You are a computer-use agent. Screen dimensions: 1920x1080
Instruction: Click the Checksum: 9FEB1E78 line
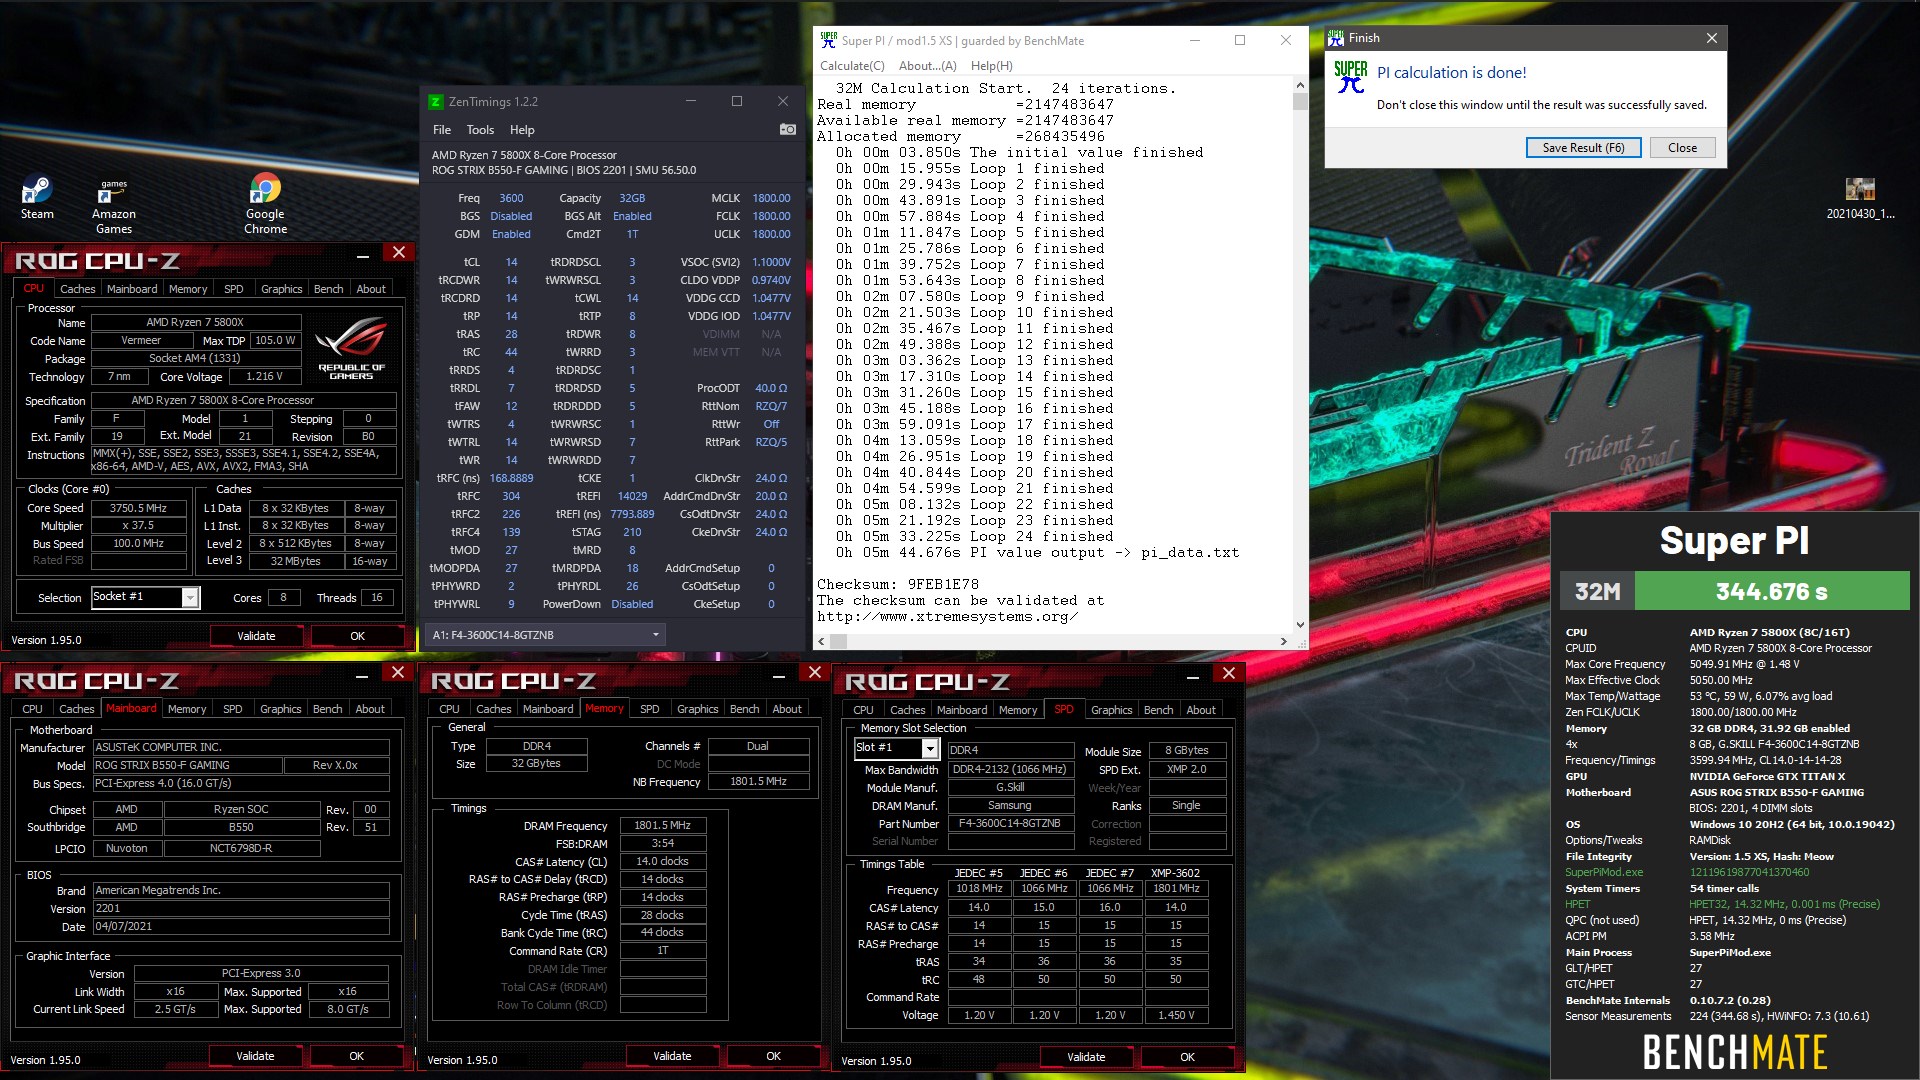click(x=898, y=585)
